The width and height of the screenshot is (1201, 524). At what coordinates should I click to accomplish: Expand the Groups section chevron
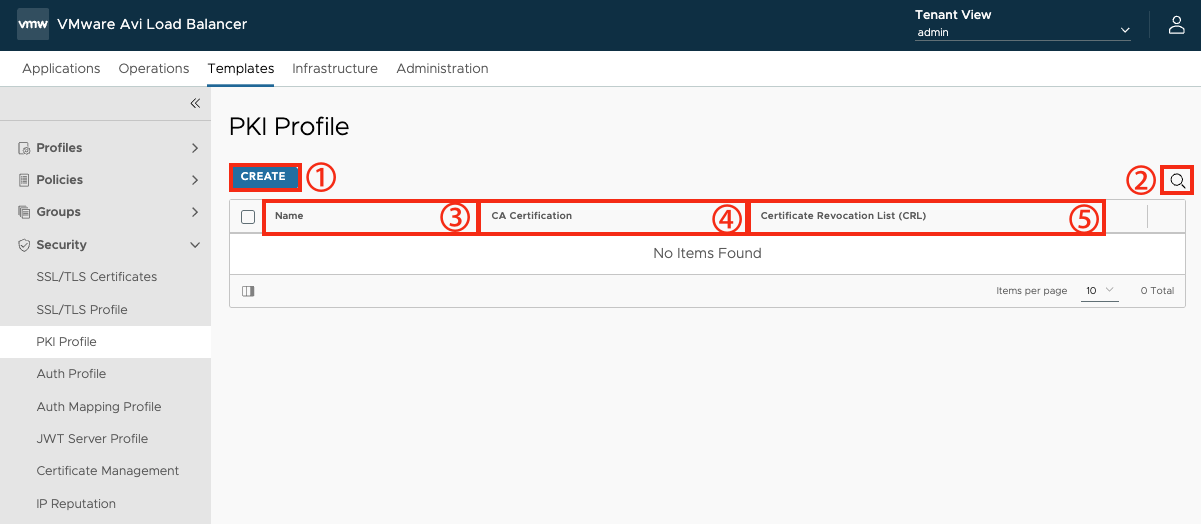point(195,212)
